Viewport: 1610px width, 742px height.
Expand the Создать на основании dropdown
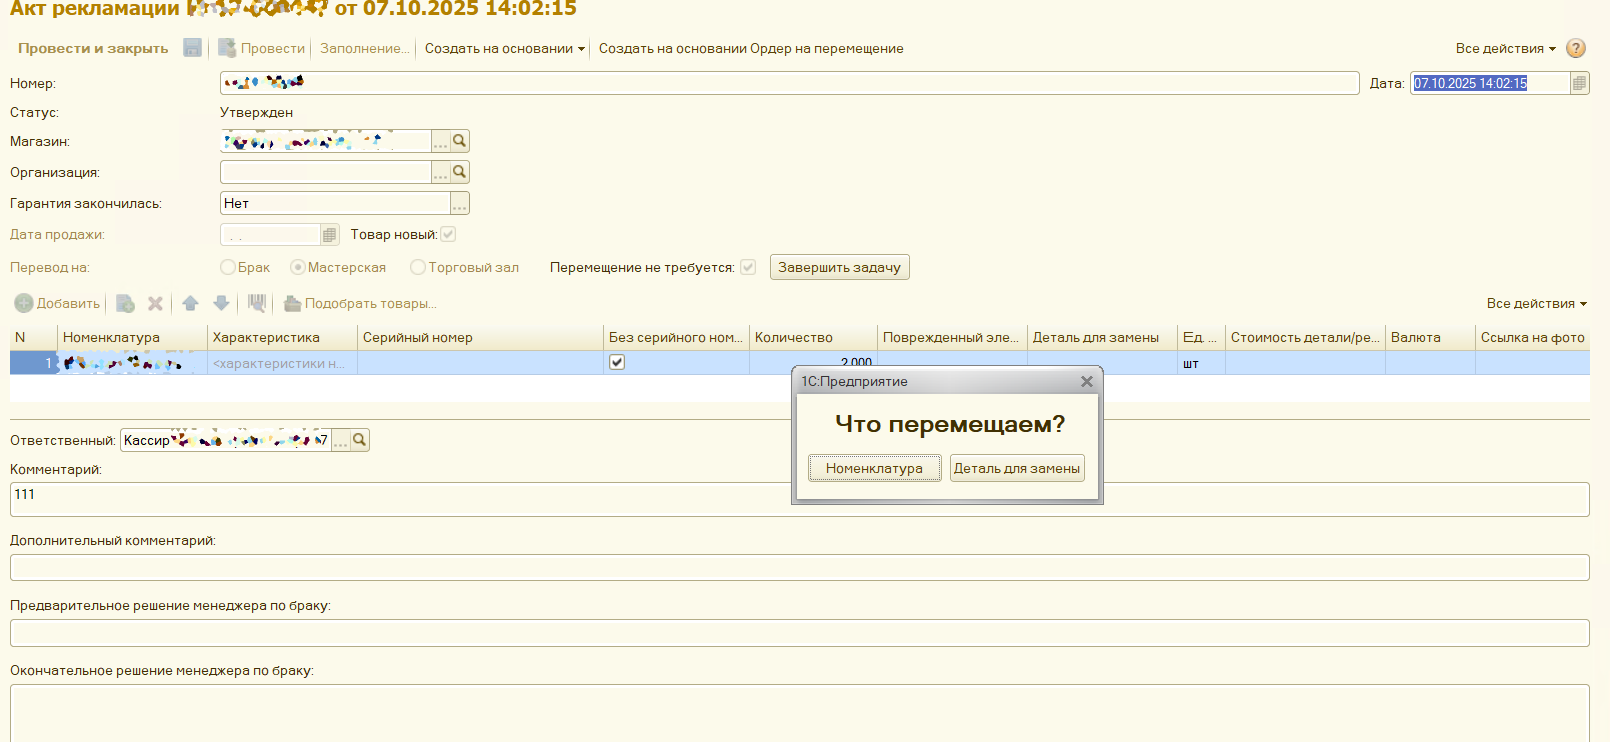click(x=504, y=48)
